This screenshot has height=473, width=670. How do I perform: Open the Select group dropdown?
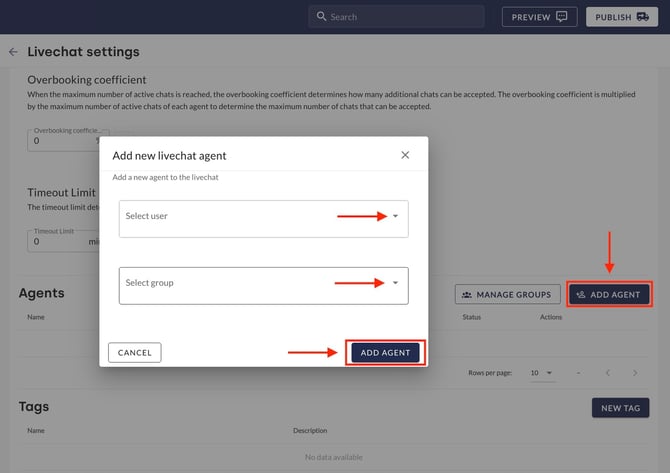point(395,283)
